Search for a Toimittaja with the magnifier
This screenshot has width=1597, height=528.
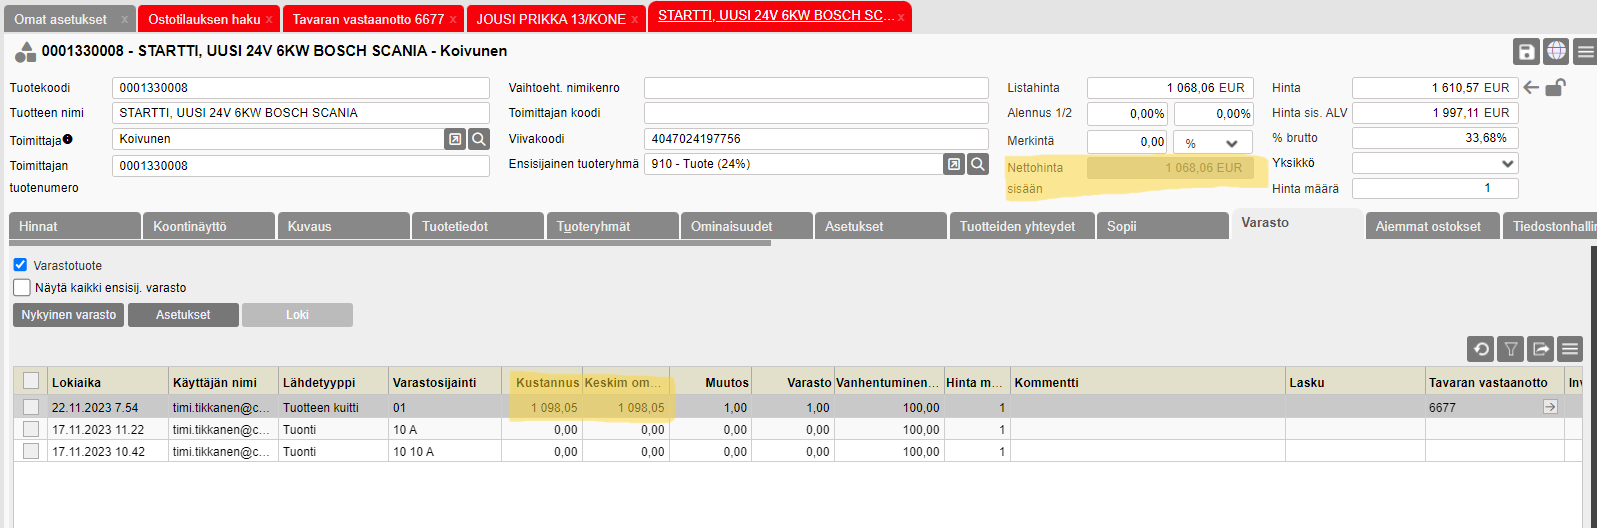pyautogui.click(x=479, y=139)
